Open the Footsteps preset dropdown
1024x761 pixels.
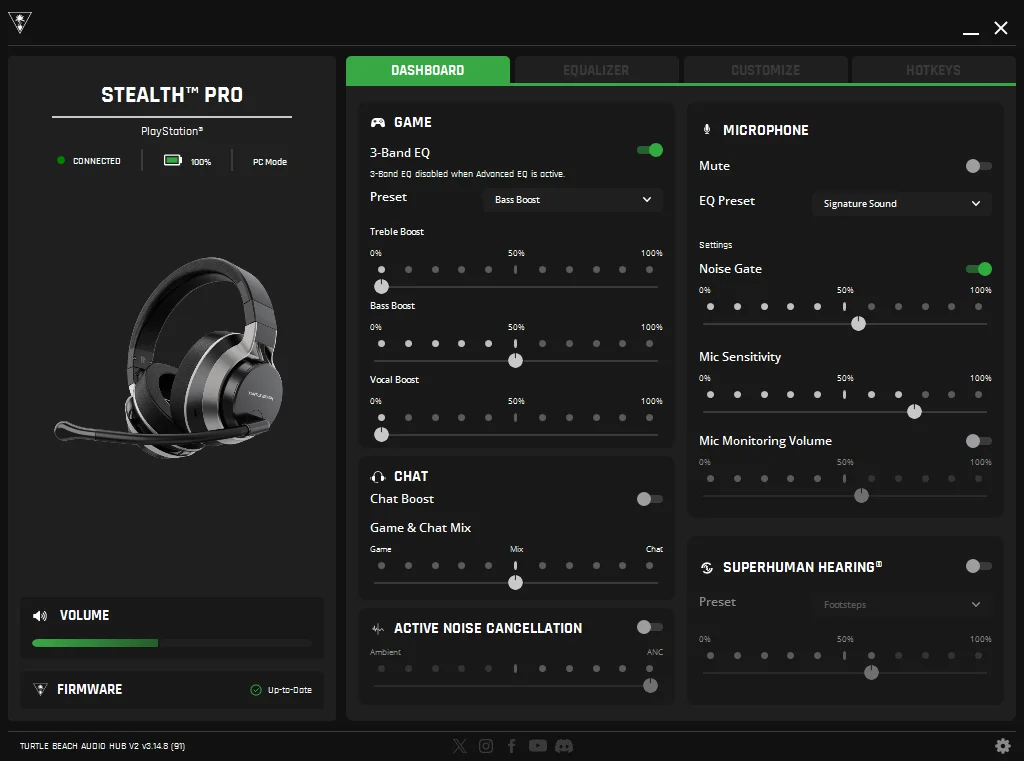pos(901,605)
